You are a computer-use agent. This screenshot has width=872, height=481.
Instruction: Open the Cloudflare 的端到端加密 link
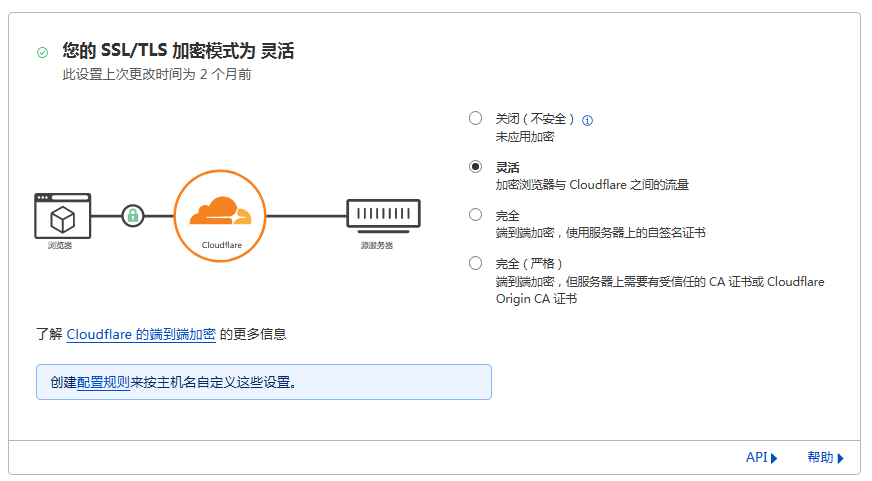point(141,334)
